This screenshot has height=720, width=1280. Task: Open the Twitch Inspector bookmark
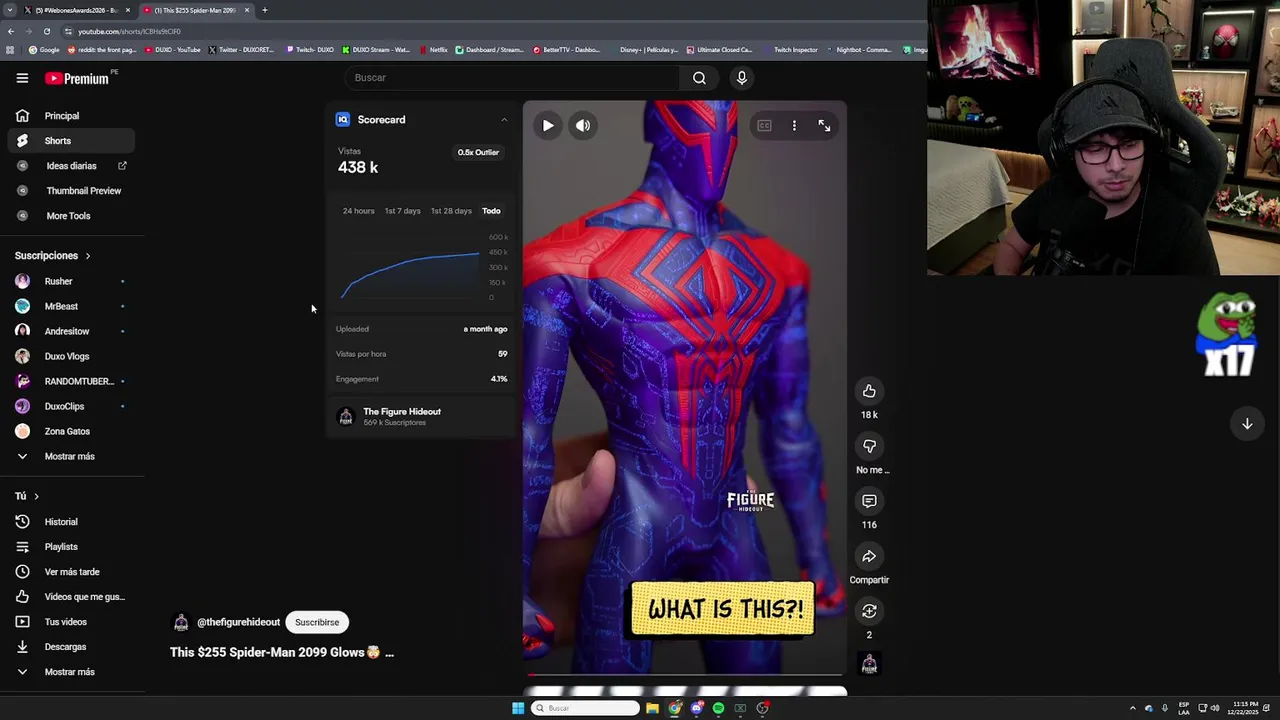[x=790, y=50]
